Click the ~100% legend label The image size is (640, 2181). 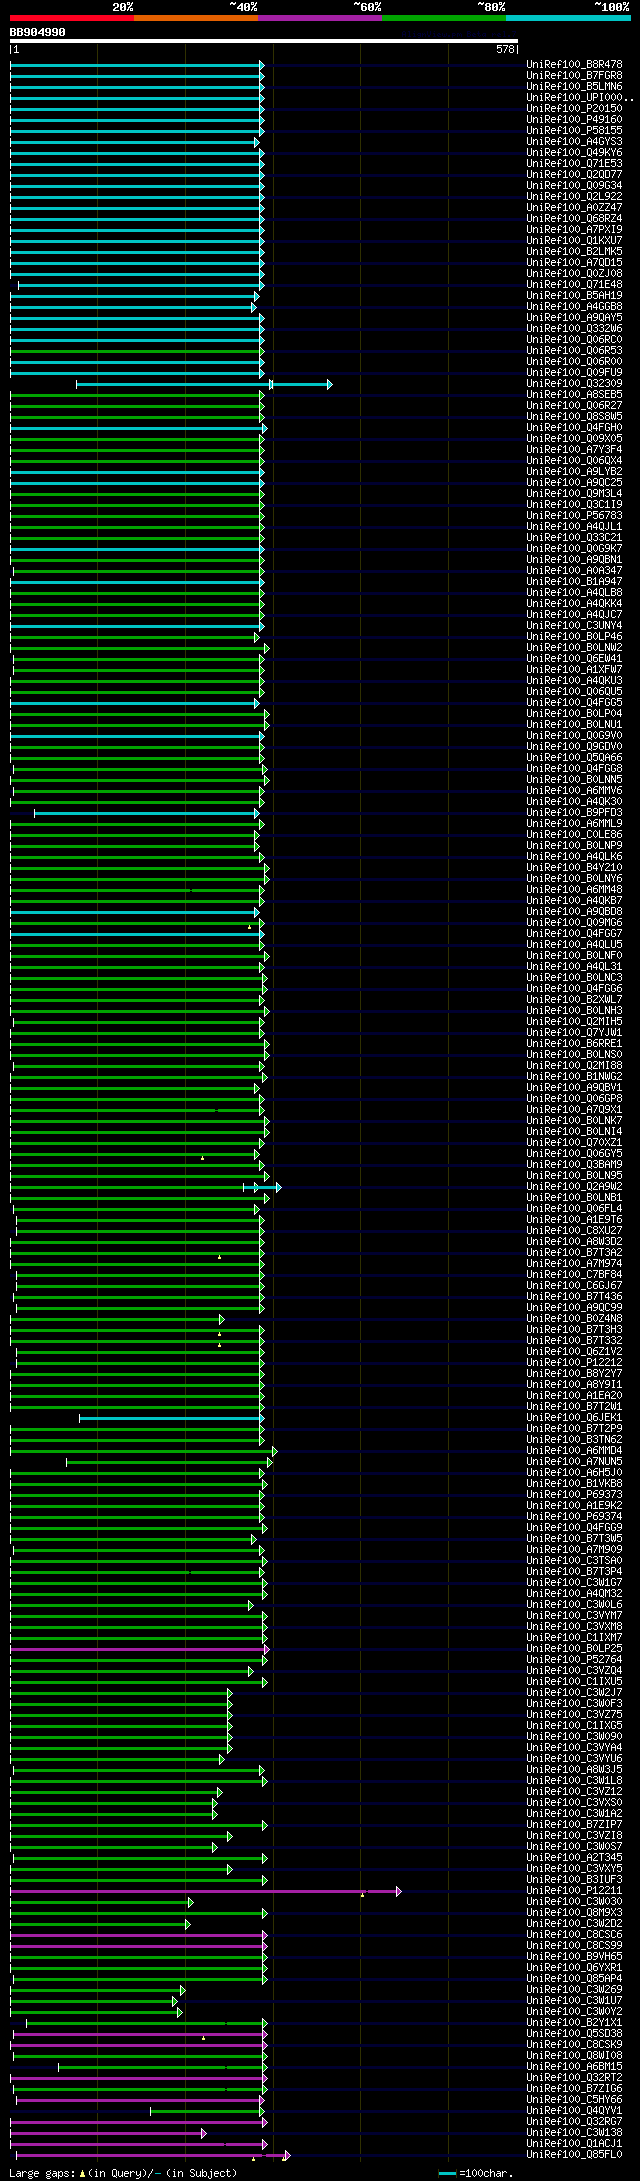[x=611, y=7]
